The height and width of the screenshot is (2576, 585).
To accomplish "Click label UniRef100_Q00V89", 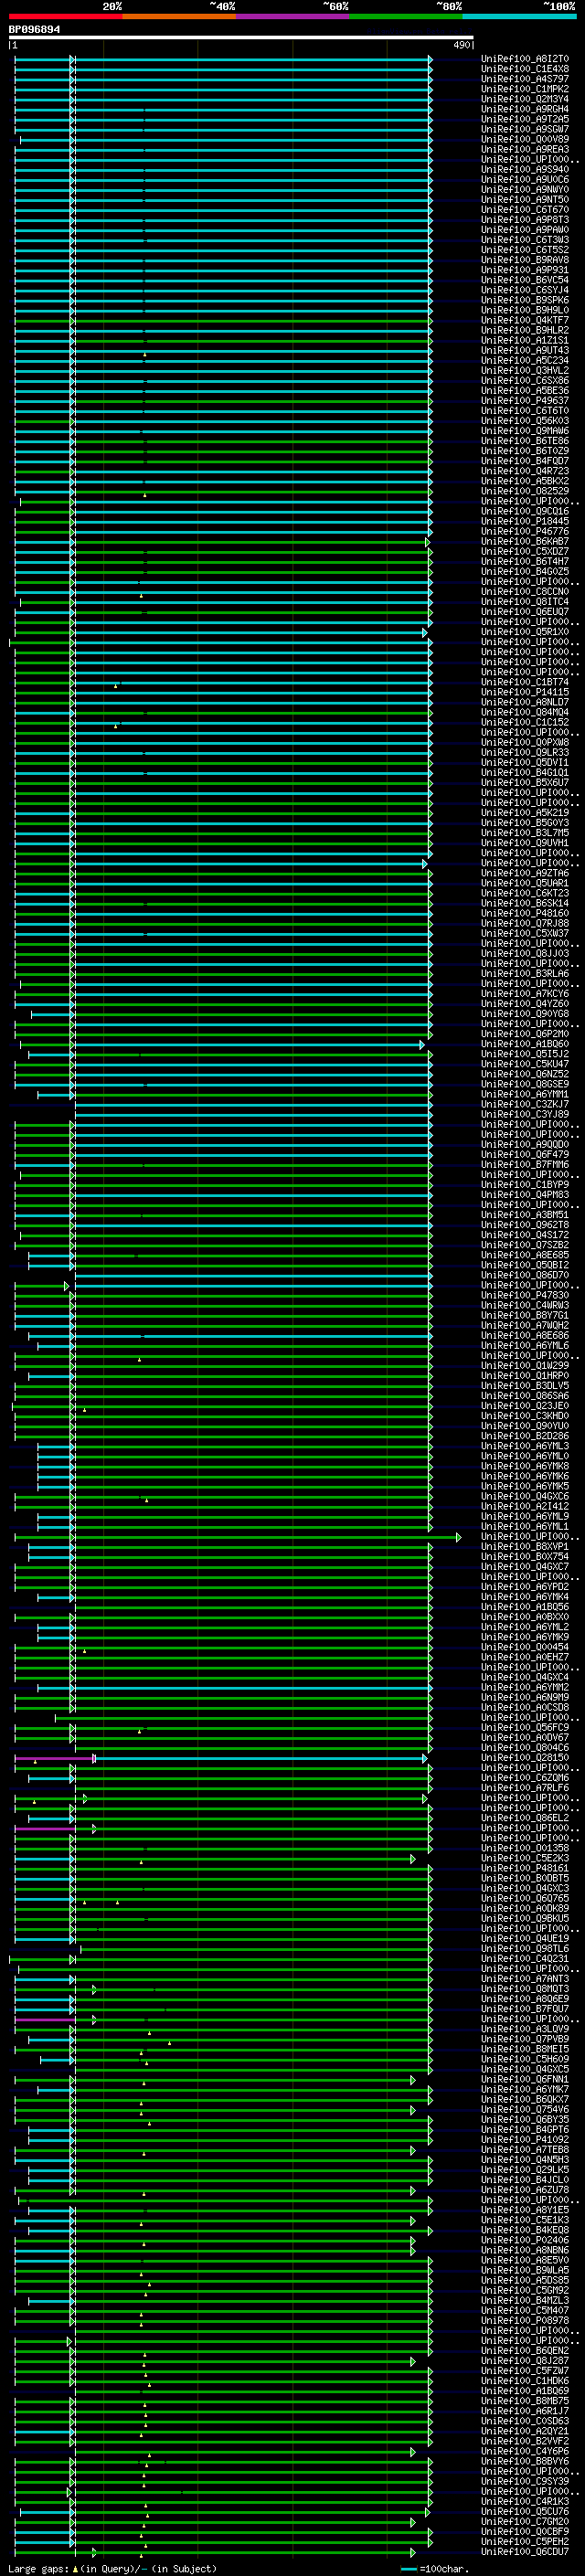I will pos(525,139).
